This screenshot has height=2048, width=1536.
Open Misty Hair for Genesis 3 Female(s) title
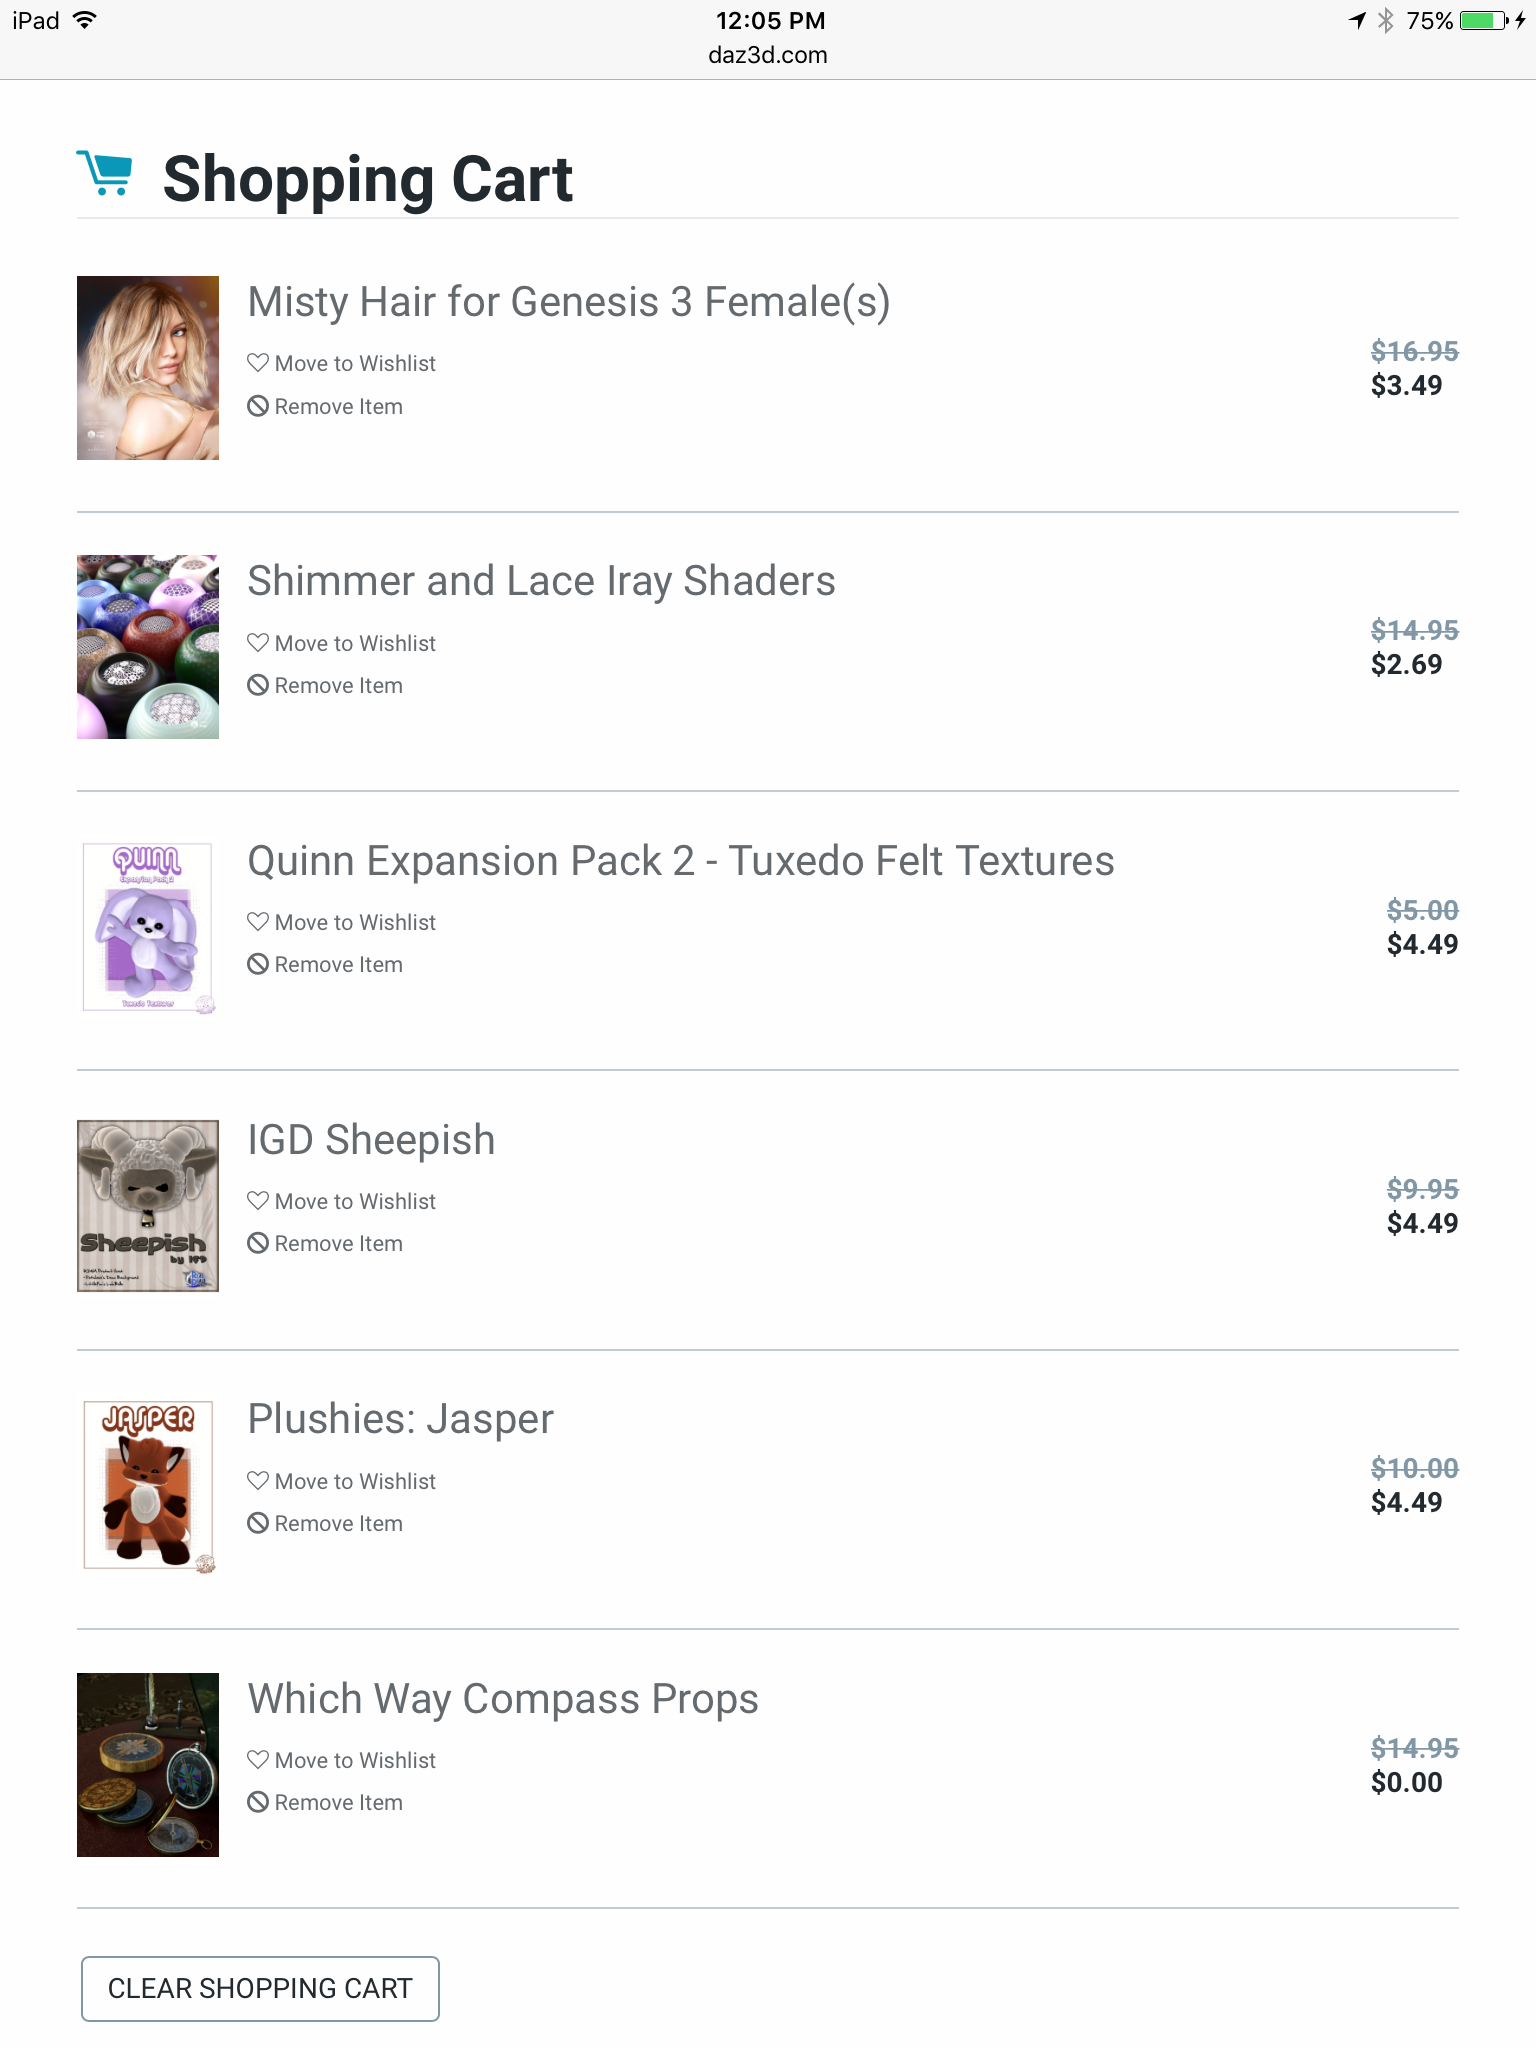point(568,302)
